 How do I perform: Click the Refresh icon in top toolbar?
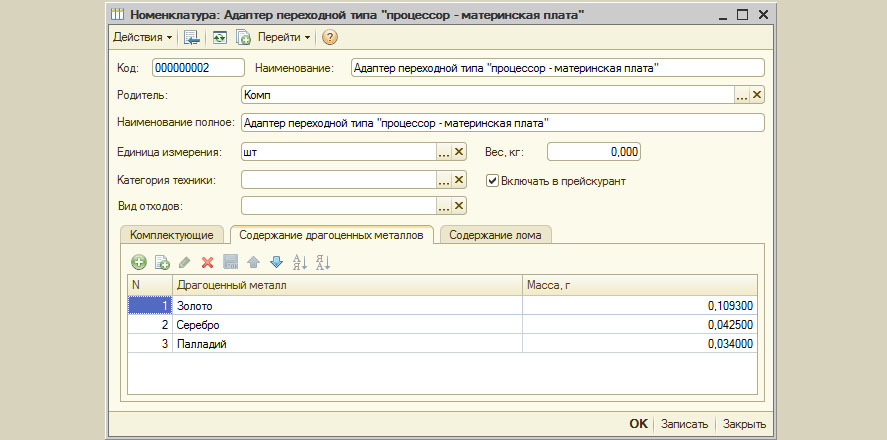(218, 37)
